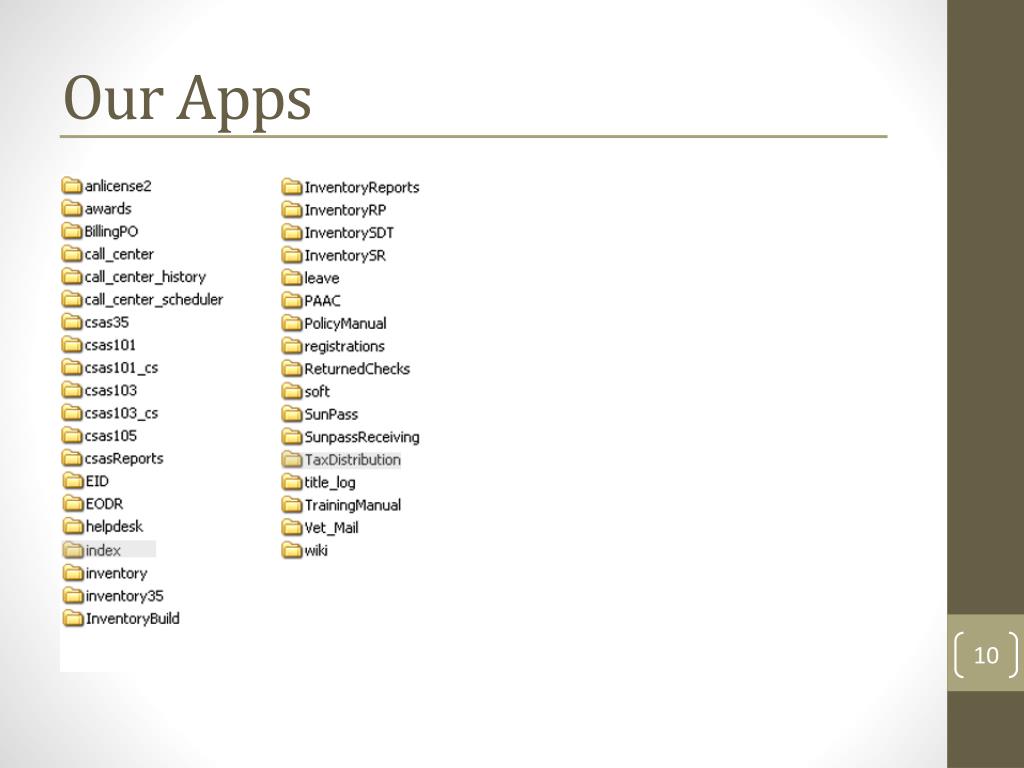Select the BillingPO folder icon
The height and width of the screenshot is (768, 1024).
pyautogui.click(x=72, y=231)
